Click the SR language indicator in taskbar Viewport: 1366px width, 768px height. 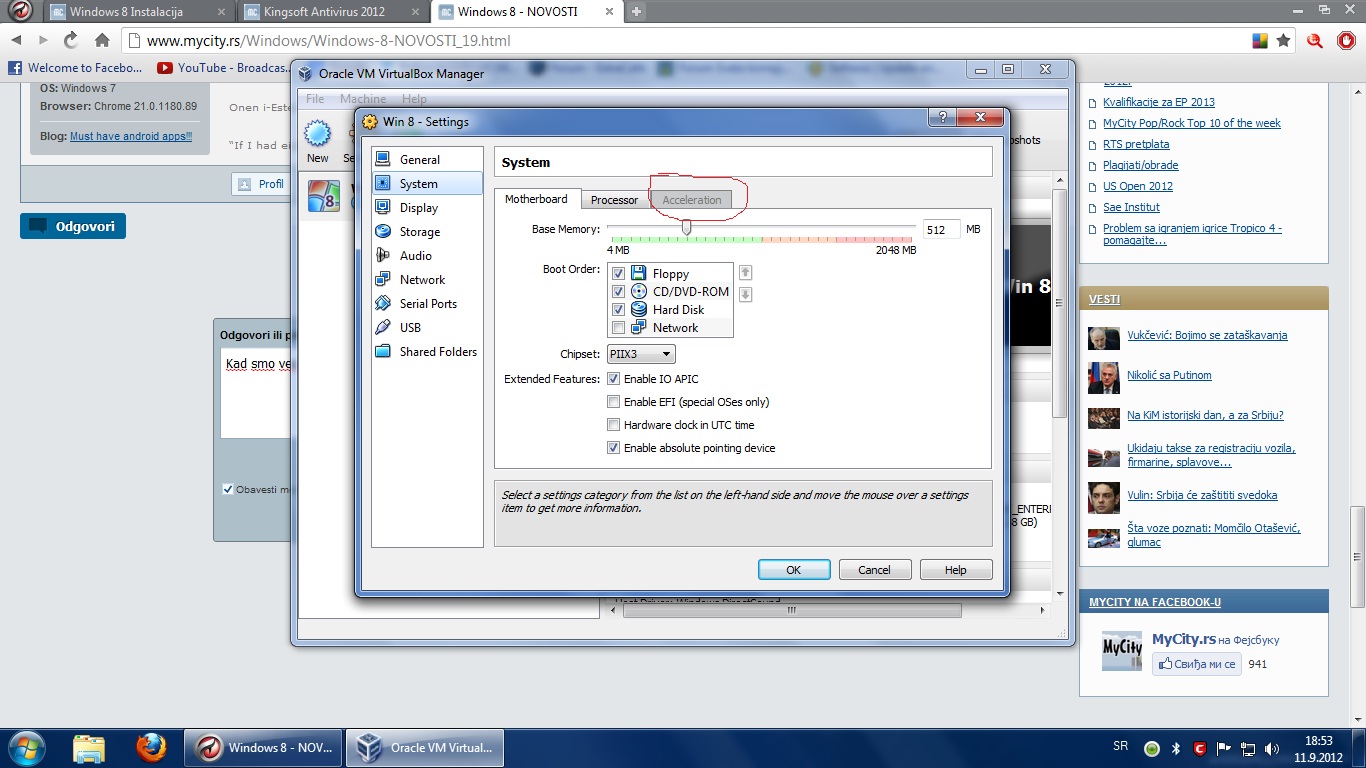click(x=1121, y=747)
